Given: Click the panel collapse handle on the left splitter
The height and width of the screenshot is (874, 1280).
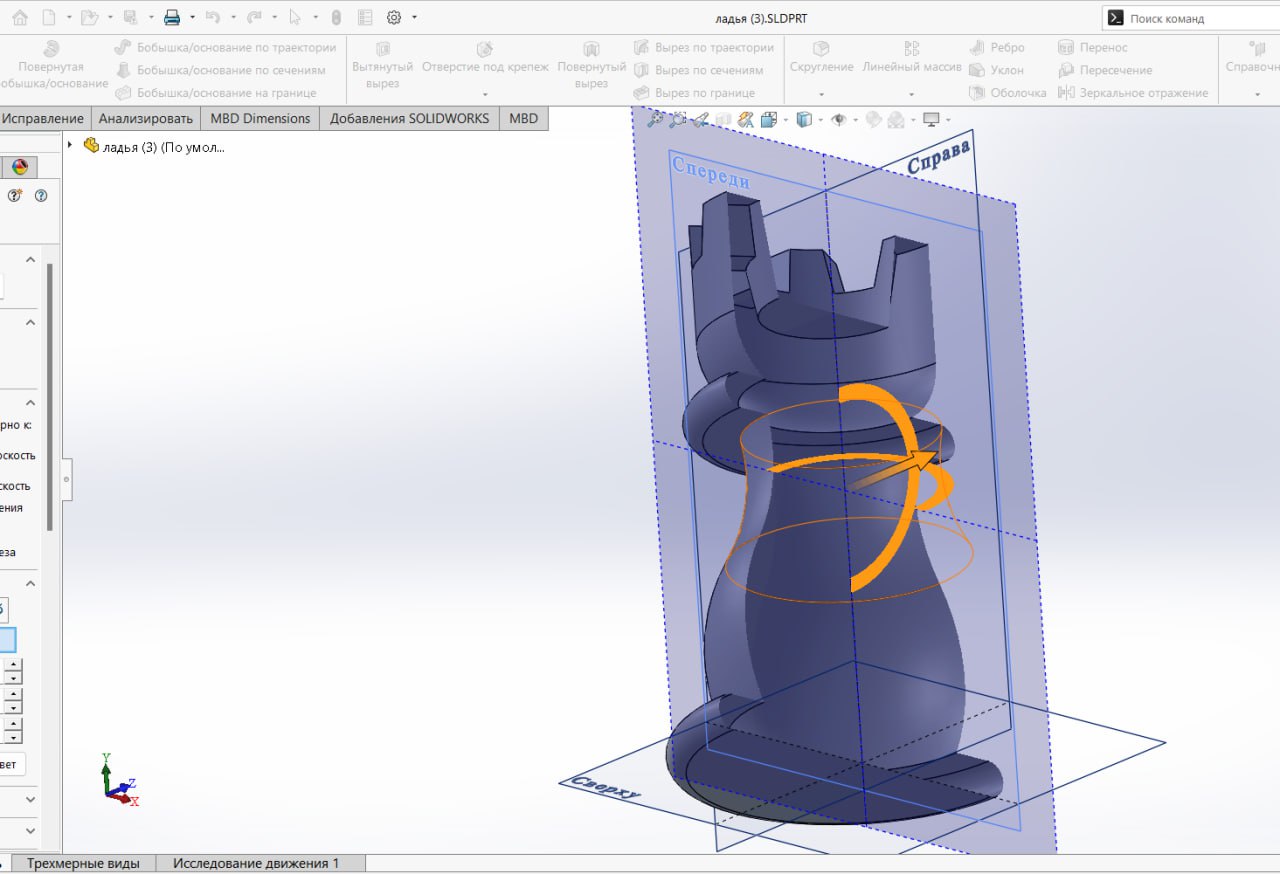Looking at the screenshot, I should 66,480.
